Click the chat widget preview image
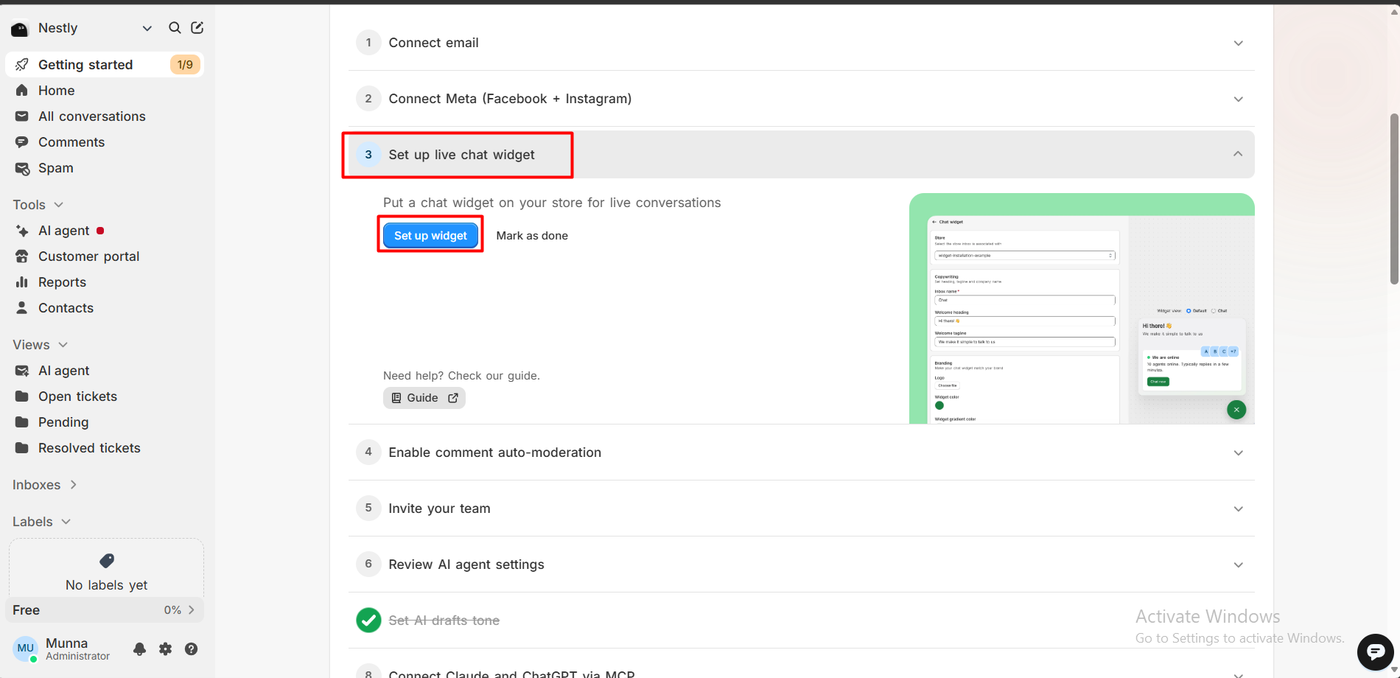This screenshot has height=678, width=1400. coord(1081,308)
